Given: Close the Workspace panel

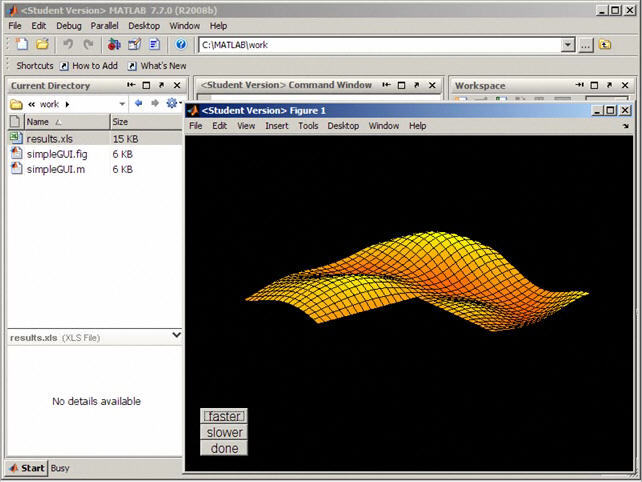Looking at the screenshot, I should click(625, 85).
